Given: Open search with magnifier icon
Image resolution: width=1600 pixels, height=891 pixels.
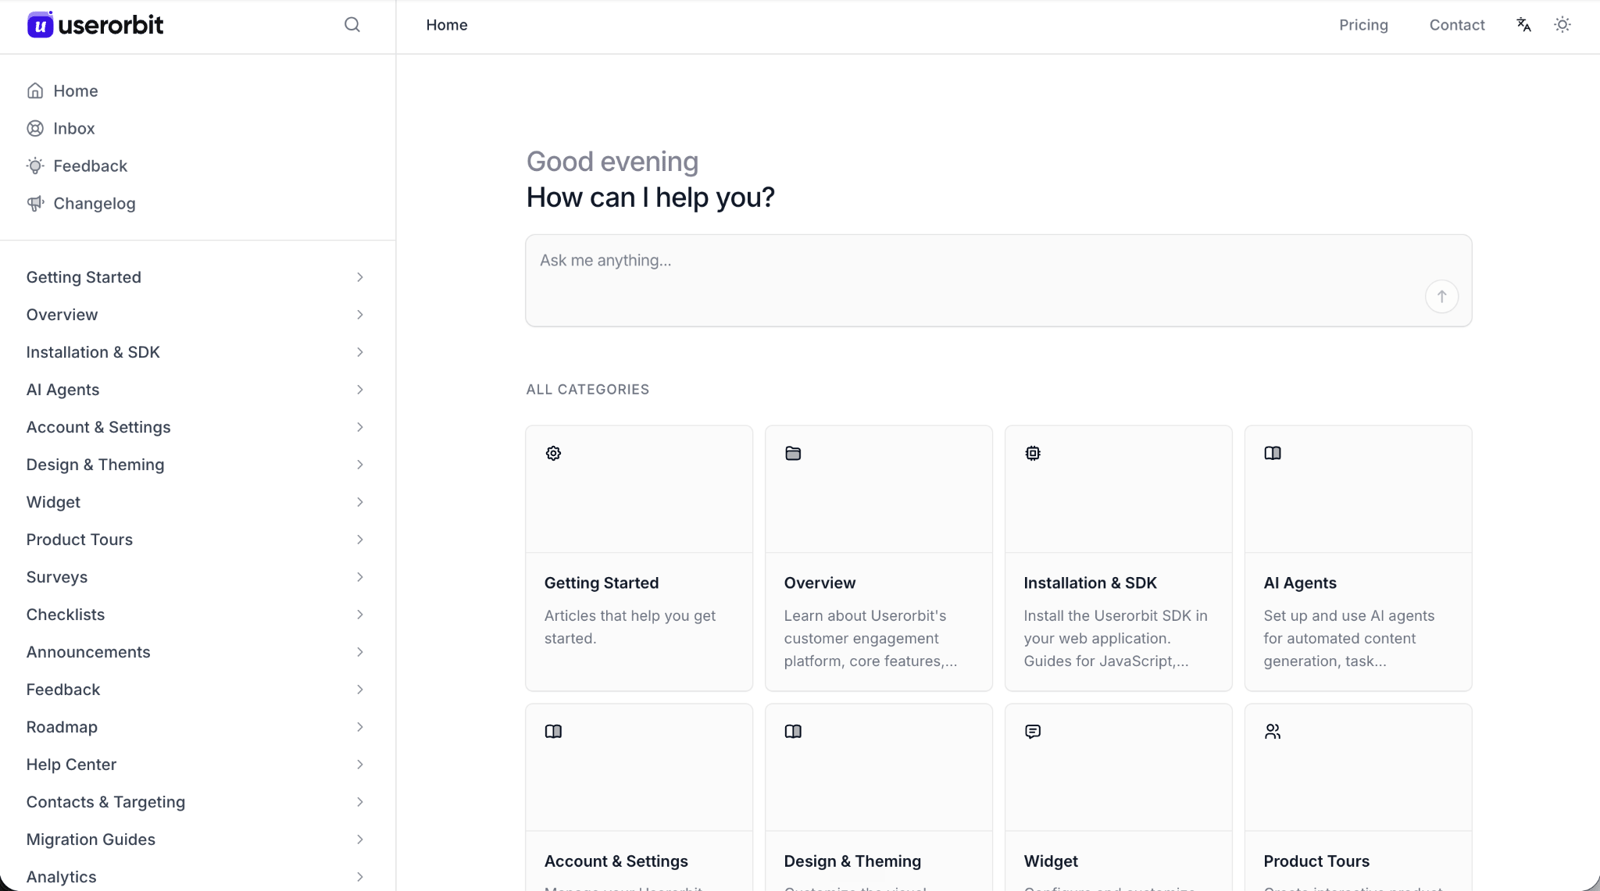Looking at the screenshot, I should 352,25.
